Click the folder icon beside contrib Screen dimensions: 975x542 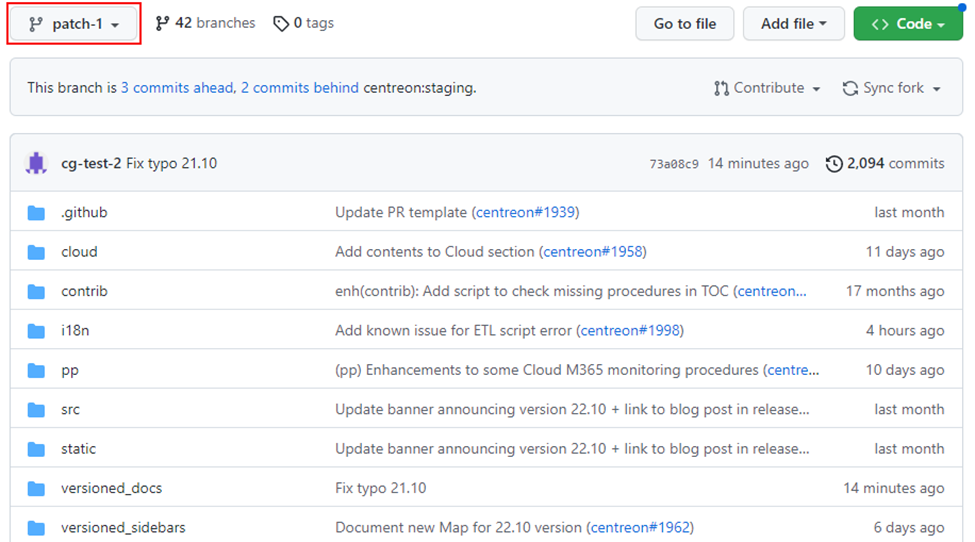click(37, 291)
